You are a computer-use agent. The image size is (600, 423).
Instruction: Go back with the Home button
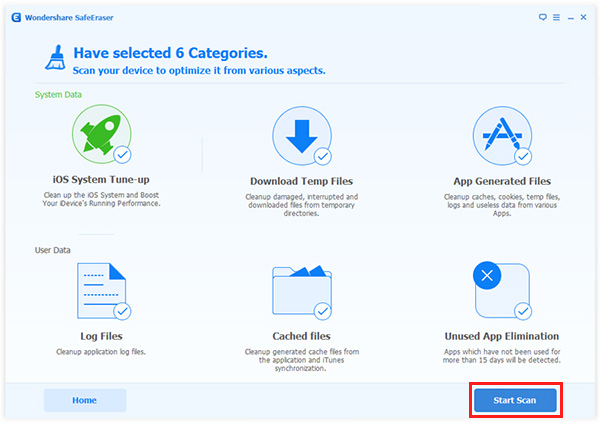tap(84, 400)
